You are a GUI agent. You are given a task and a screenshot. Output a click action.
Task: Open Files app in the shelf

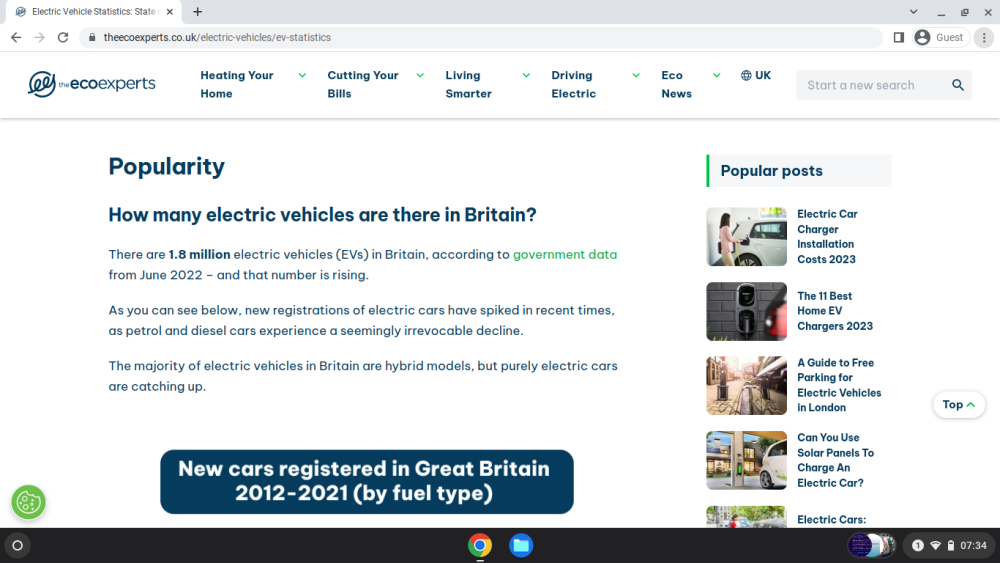click(x=521, y=545)
